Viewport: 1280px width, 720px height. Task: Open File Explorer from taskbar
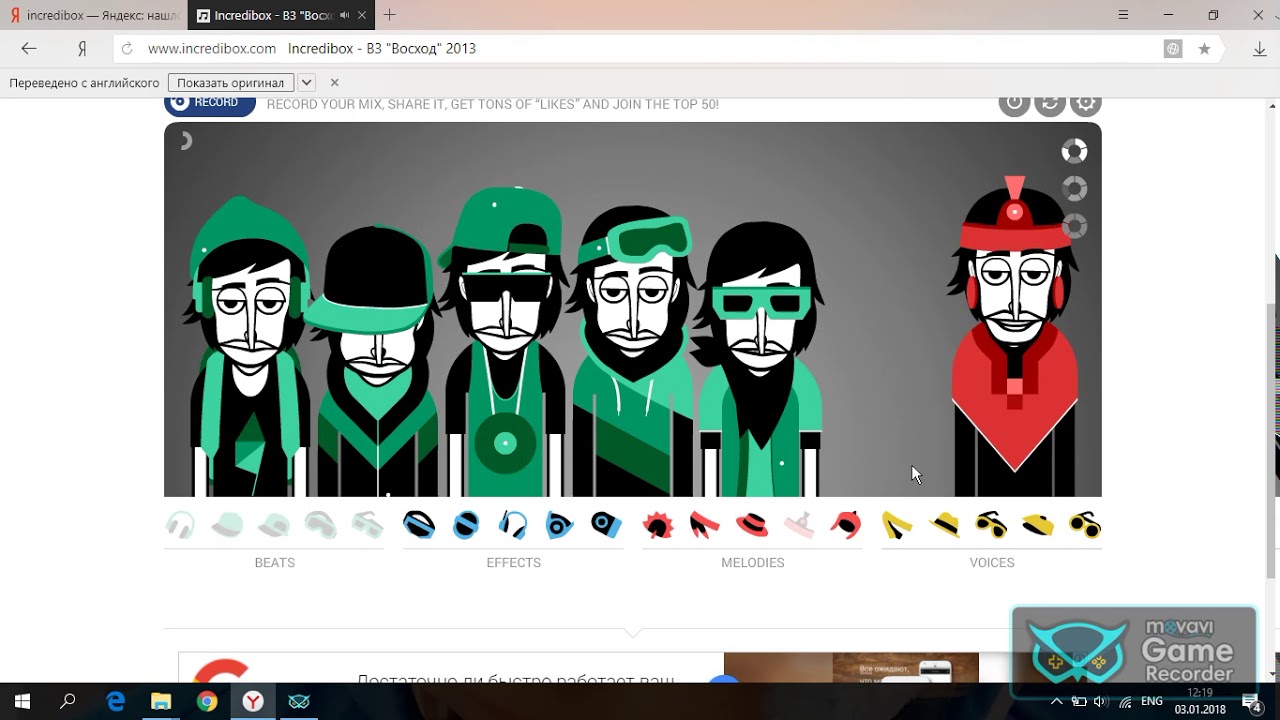tap(161, 702)
